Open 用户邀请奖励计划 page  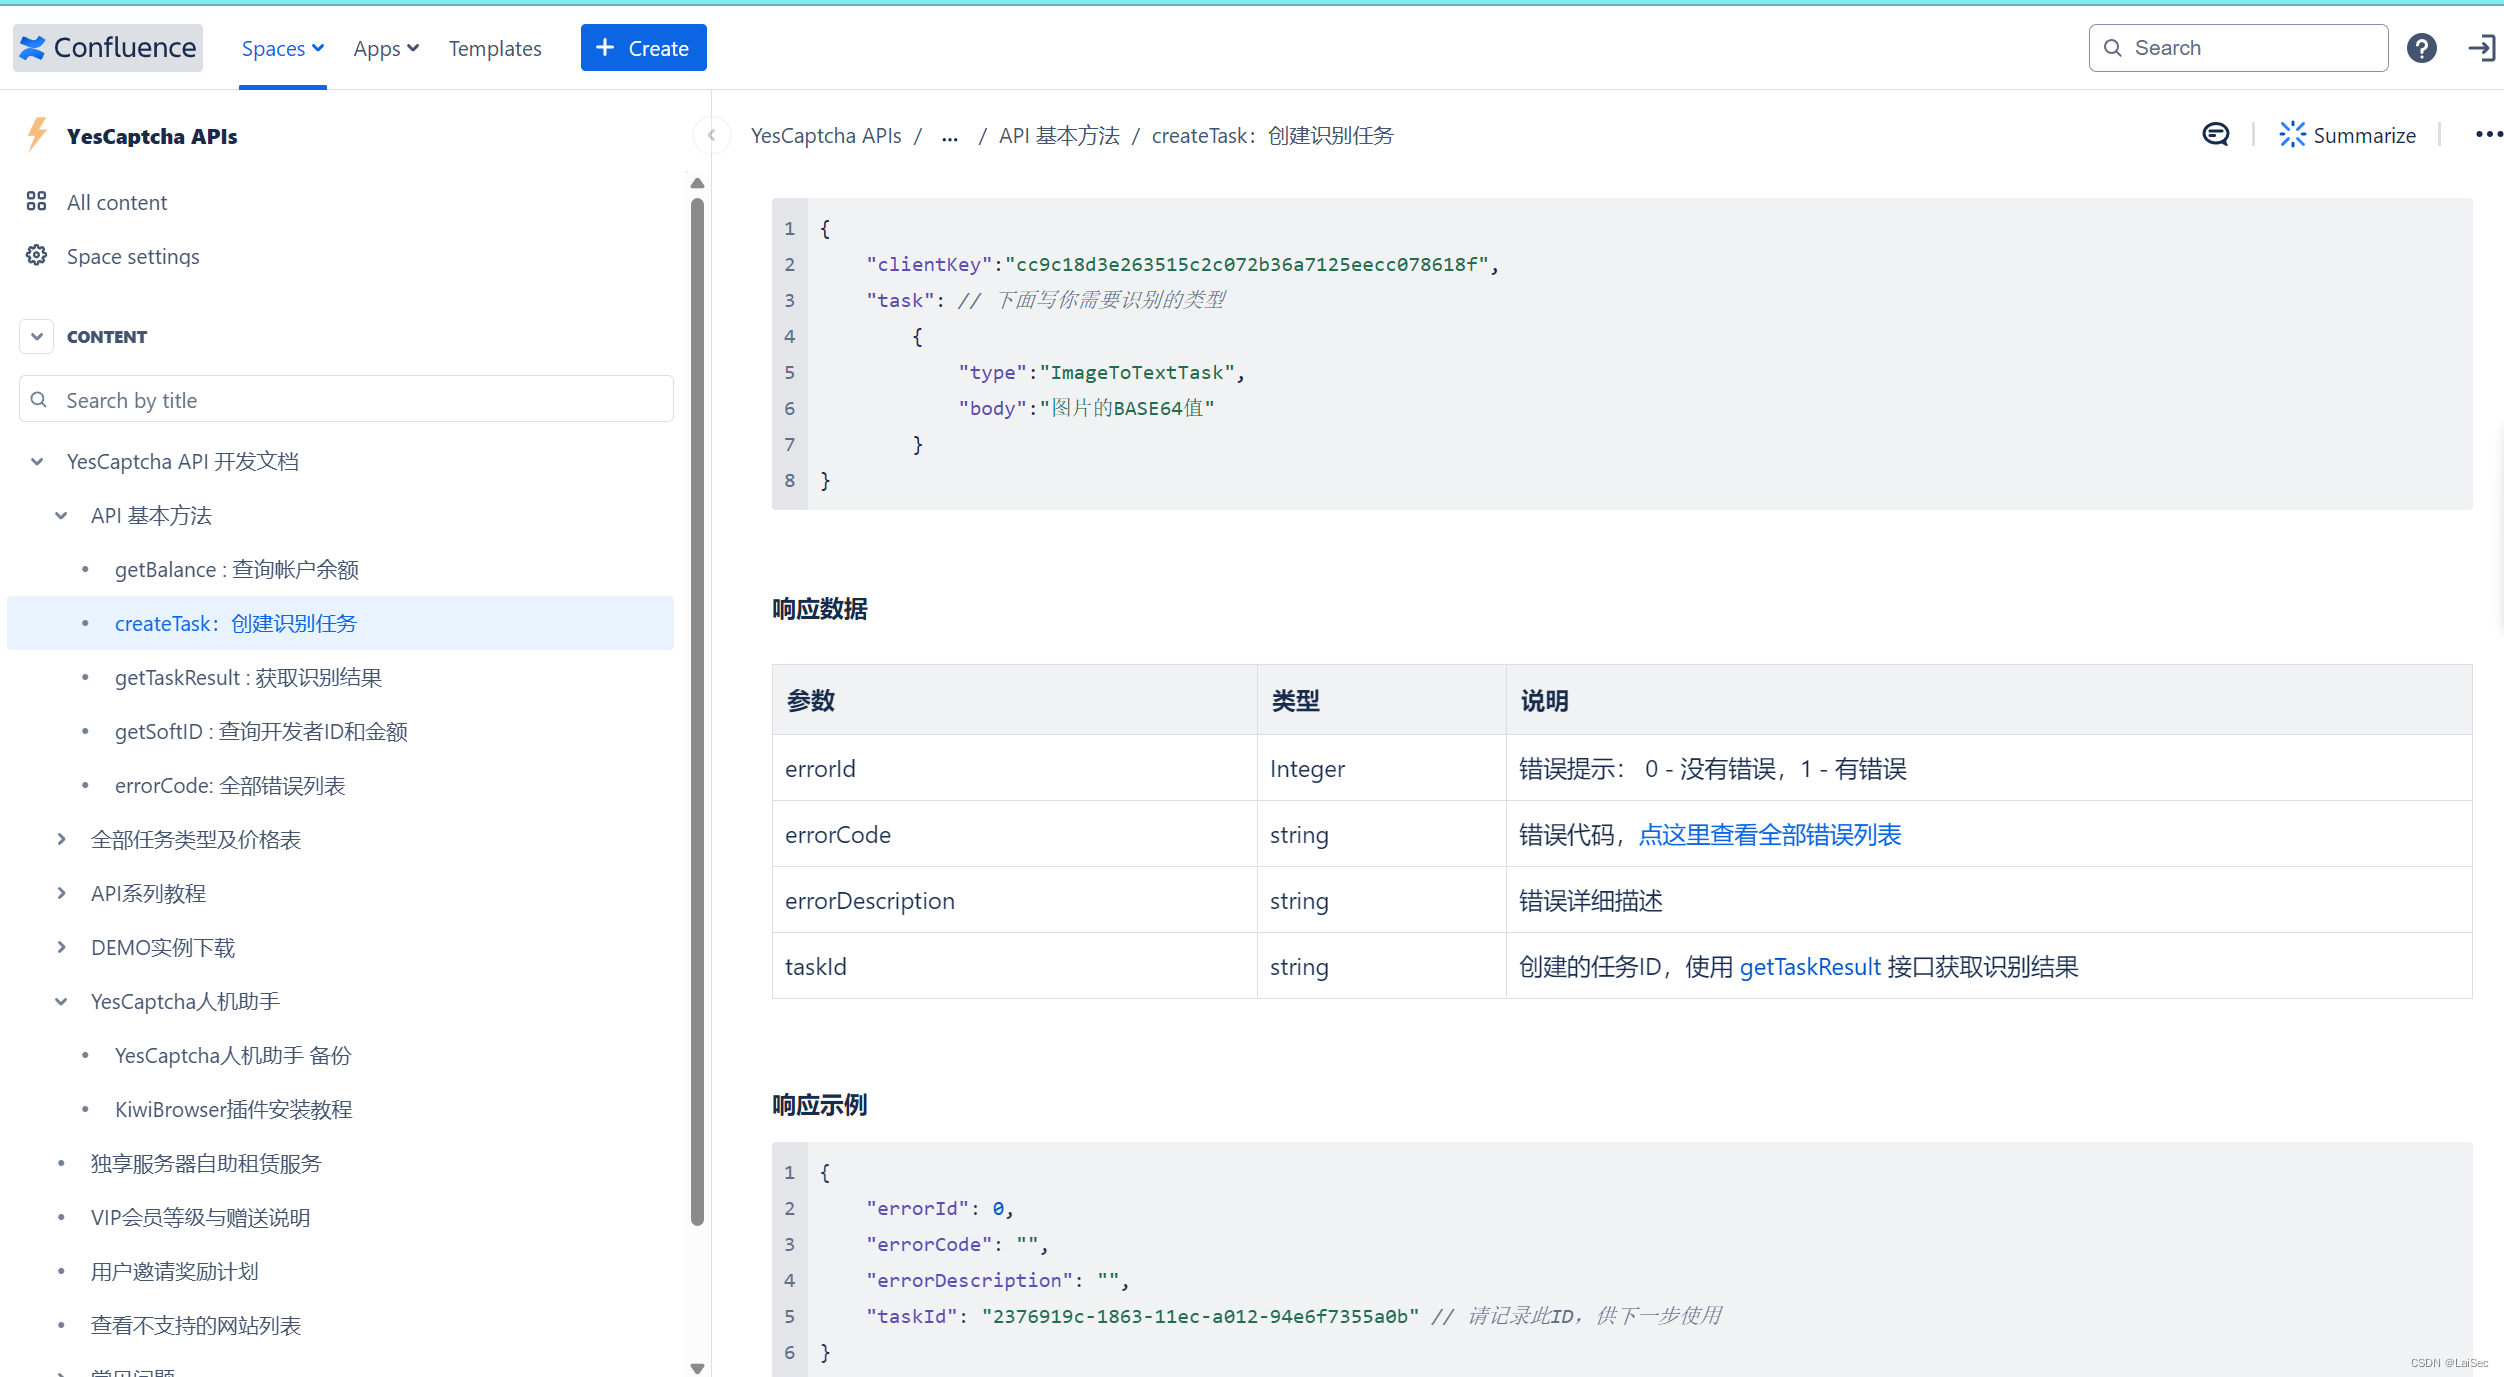pos(174,1272)
